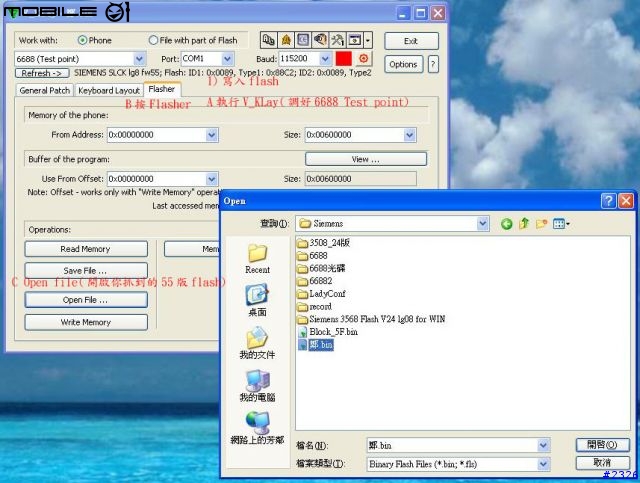The width and height of the screenshot is (640, 483).
Task: Open the Port COM1 dropdown
Action: [x=228, y=59]
